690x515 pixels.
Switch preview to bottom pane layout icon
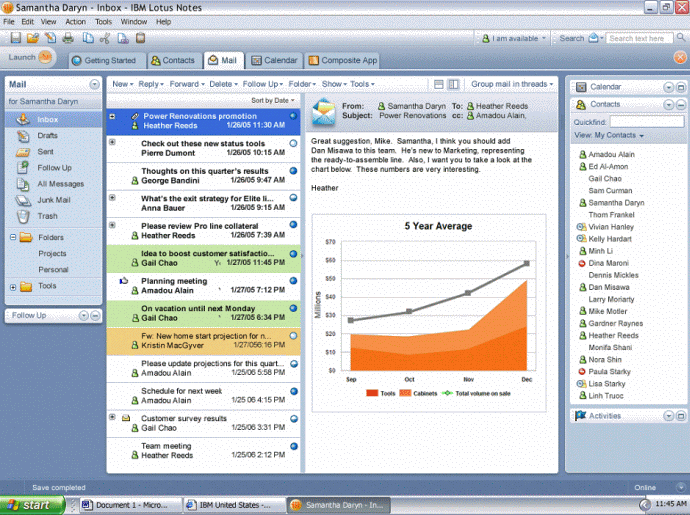439,84
